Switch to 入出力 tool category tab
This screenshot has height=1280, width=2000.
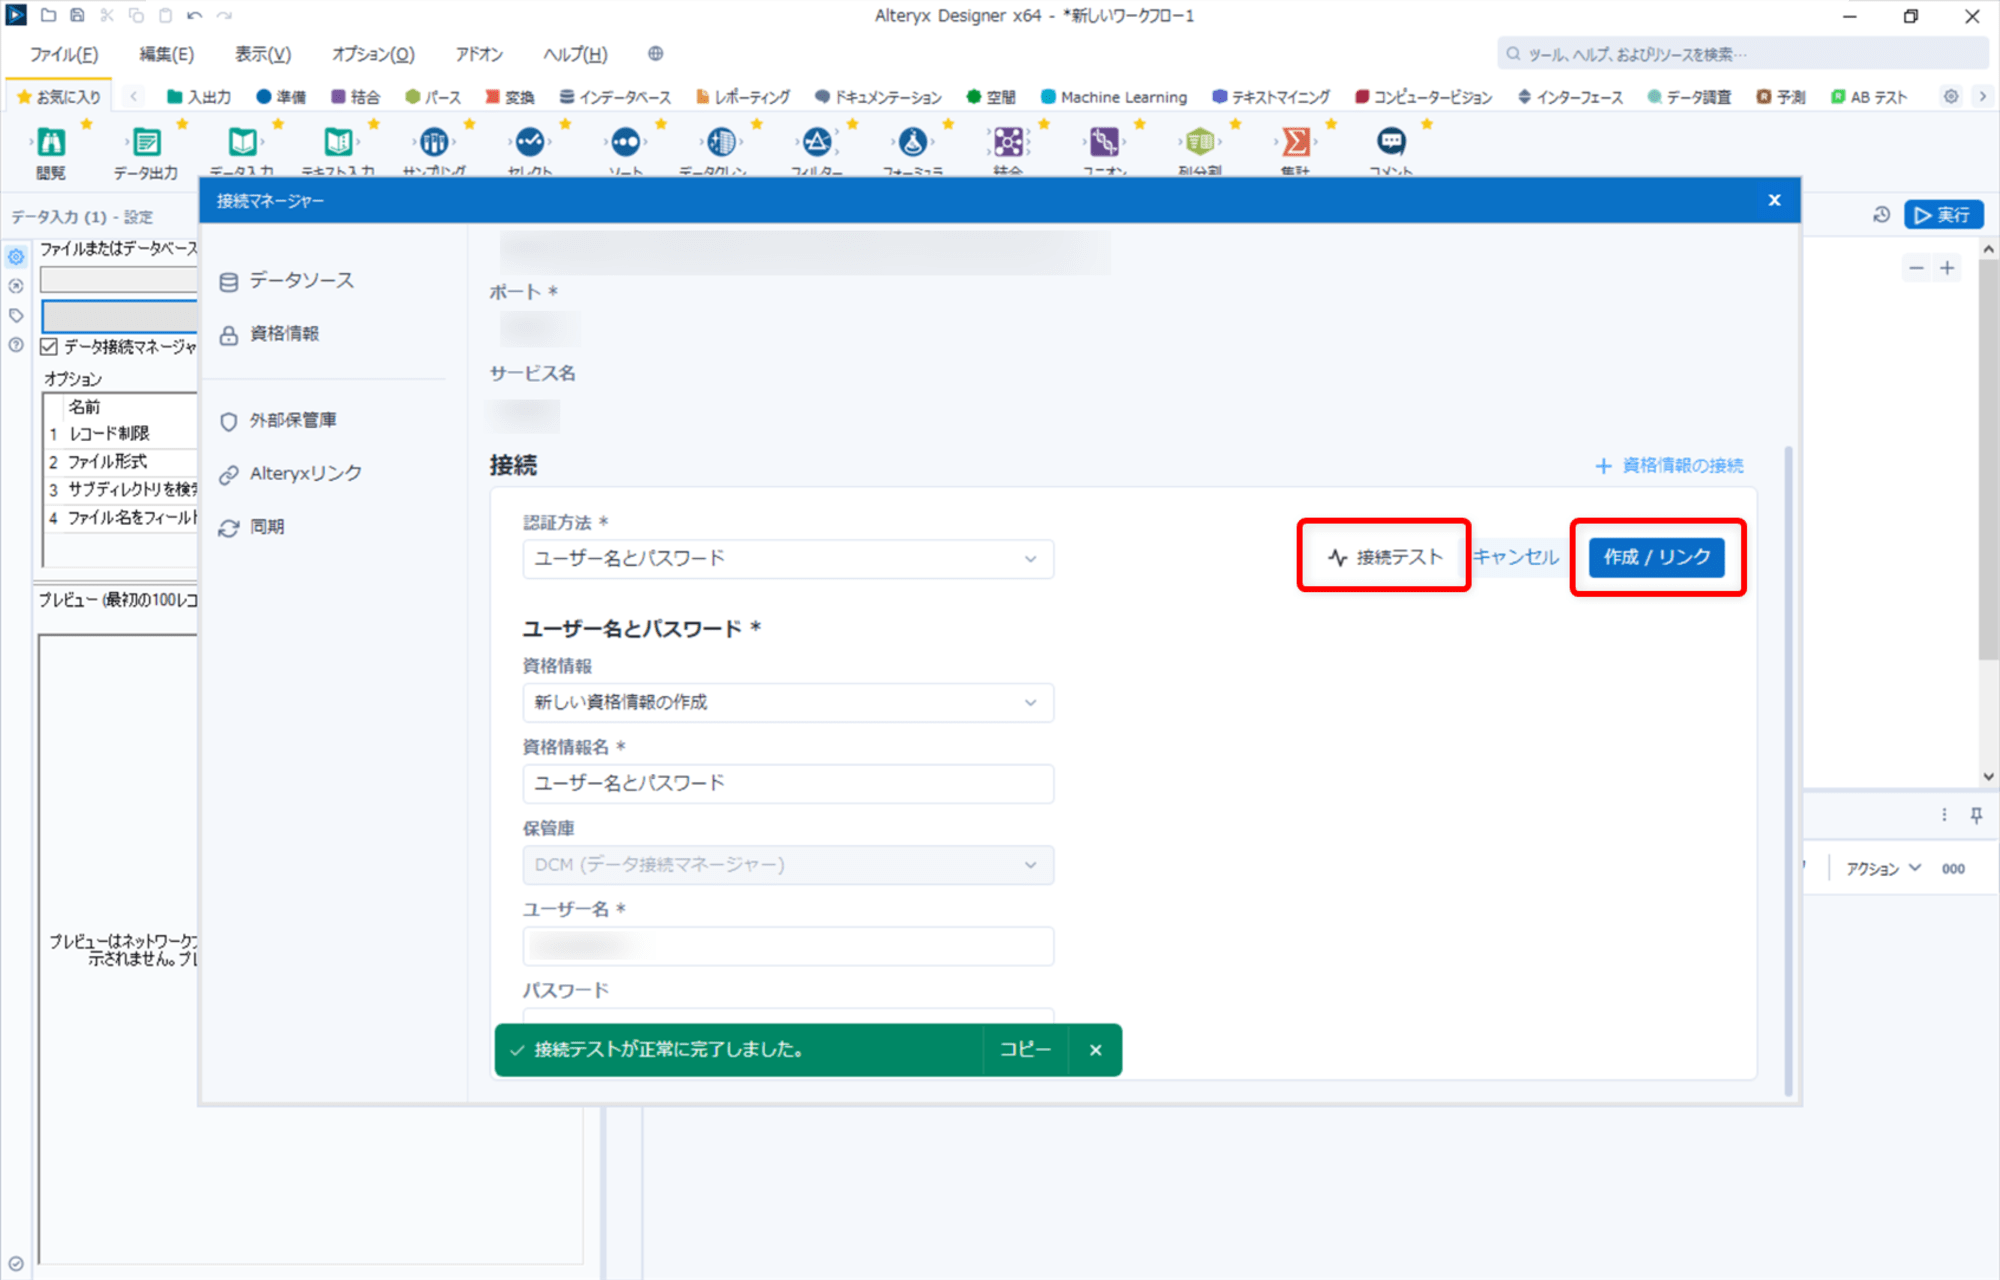199,97
